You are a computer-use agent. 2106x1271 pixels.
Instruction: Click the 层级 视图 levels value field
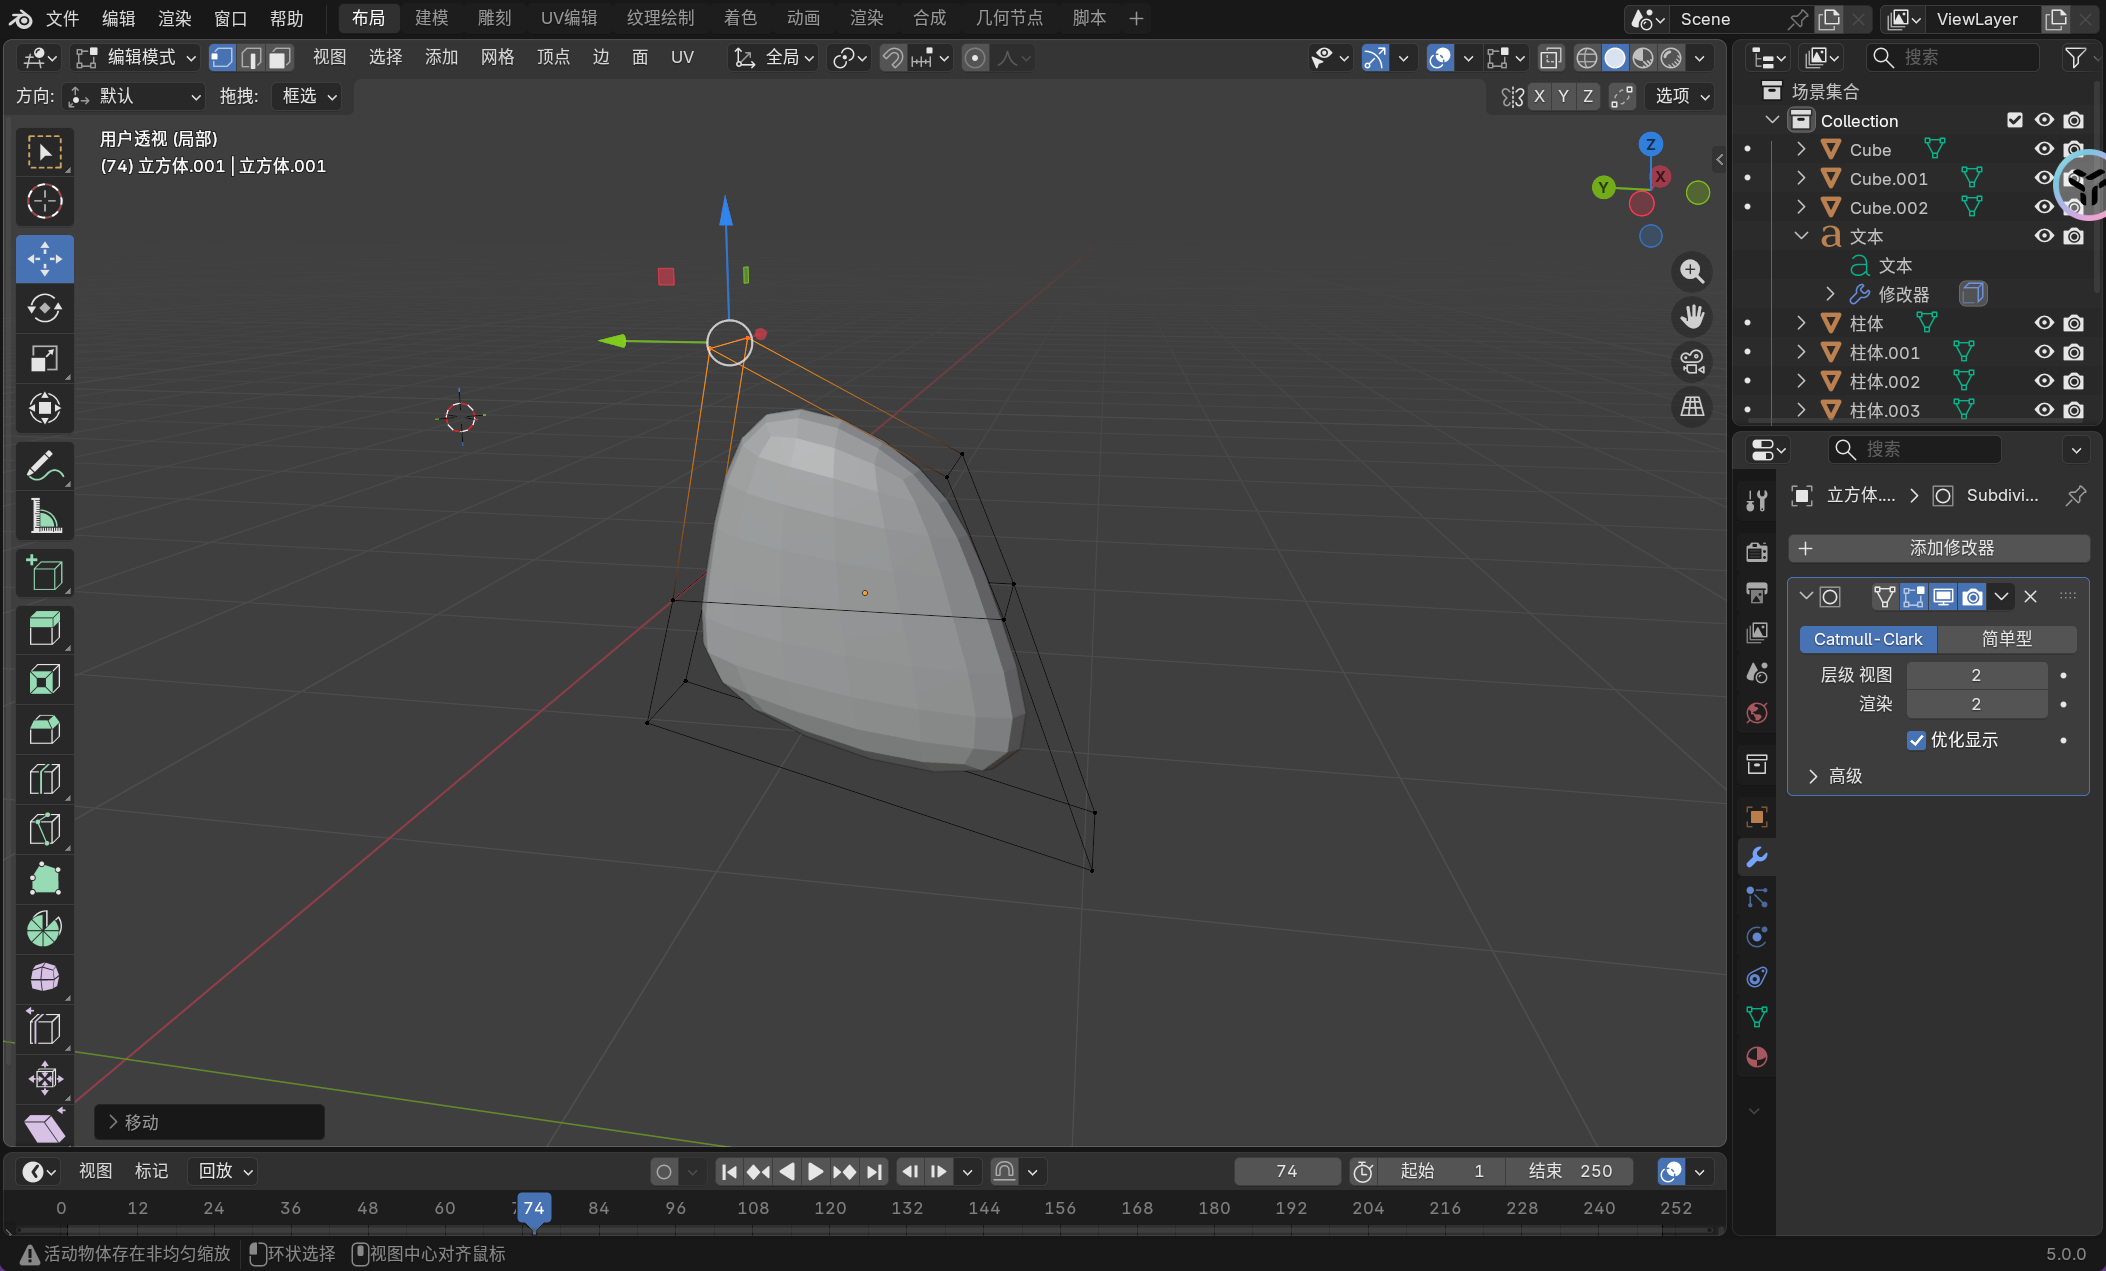1975,675
